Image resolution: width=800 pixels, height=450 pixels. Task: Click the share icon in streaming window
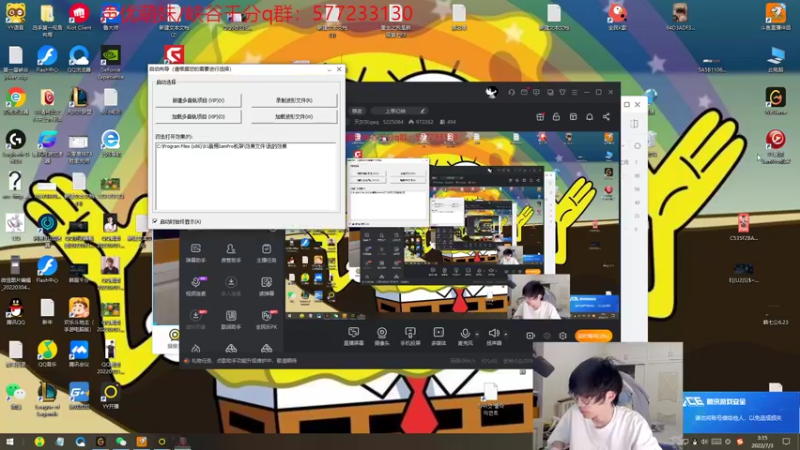pyautogui.click(x=606, y=117)
